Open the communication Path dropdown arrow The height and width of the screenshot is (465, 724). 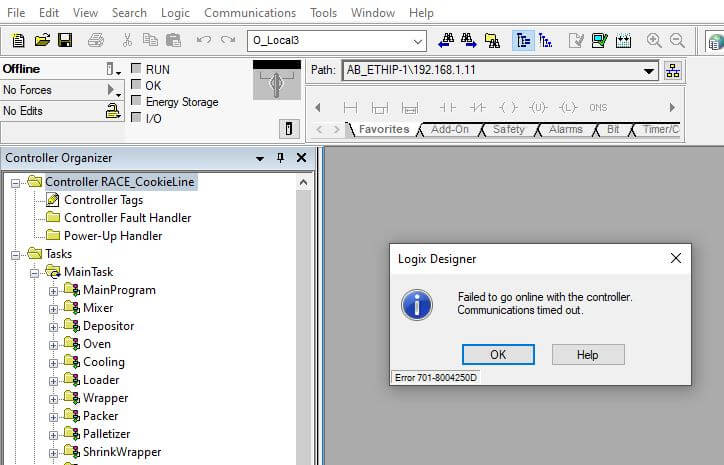pos(649,71)
